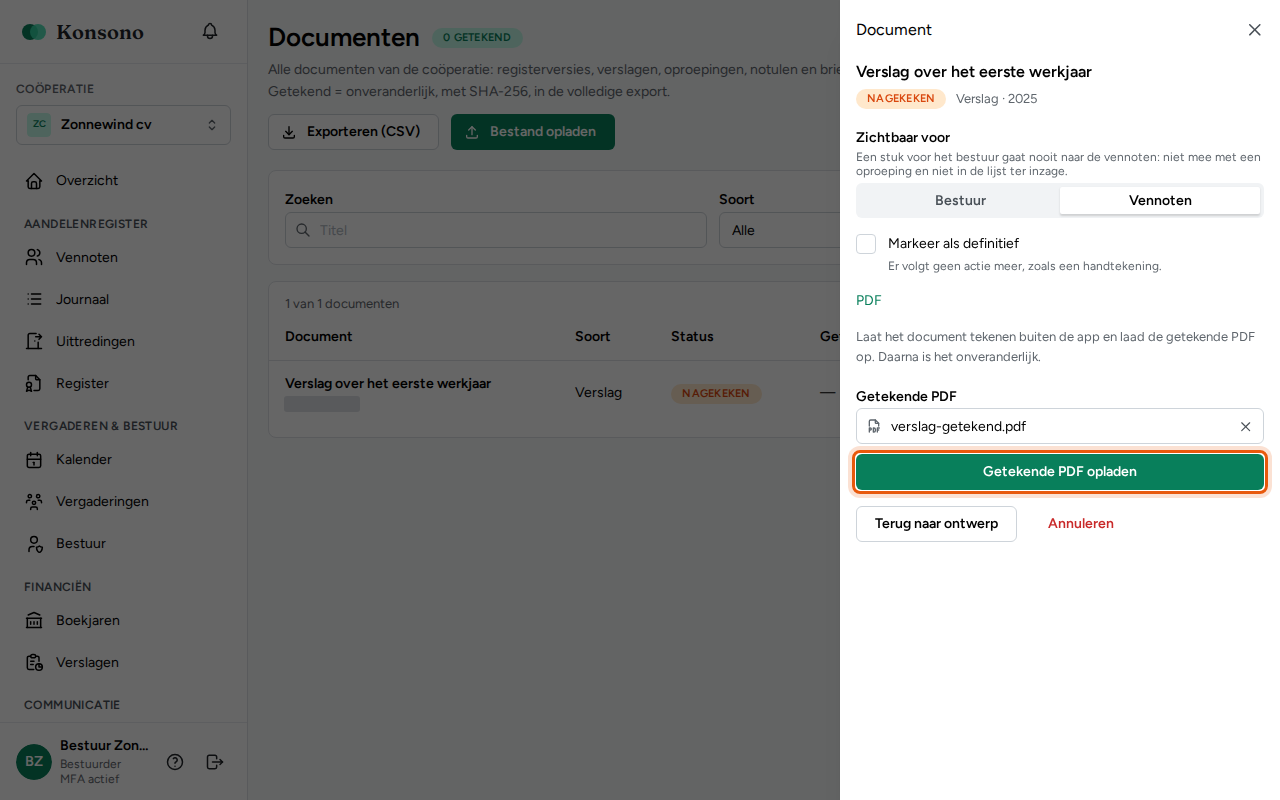Click the verslag-getekend.pdf file field
Image resolution: width=1280 pixels, height=800 pixels.
coord(1060,426)
